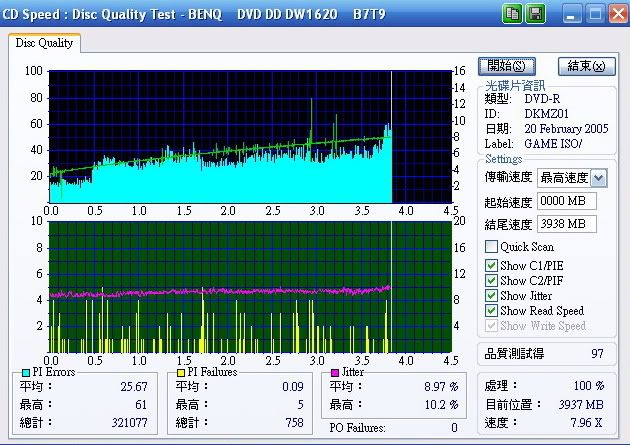Click the Label value GAME ISO/
Screen dimensions: 630x445
pyautogui.click(x=553, y=144)
